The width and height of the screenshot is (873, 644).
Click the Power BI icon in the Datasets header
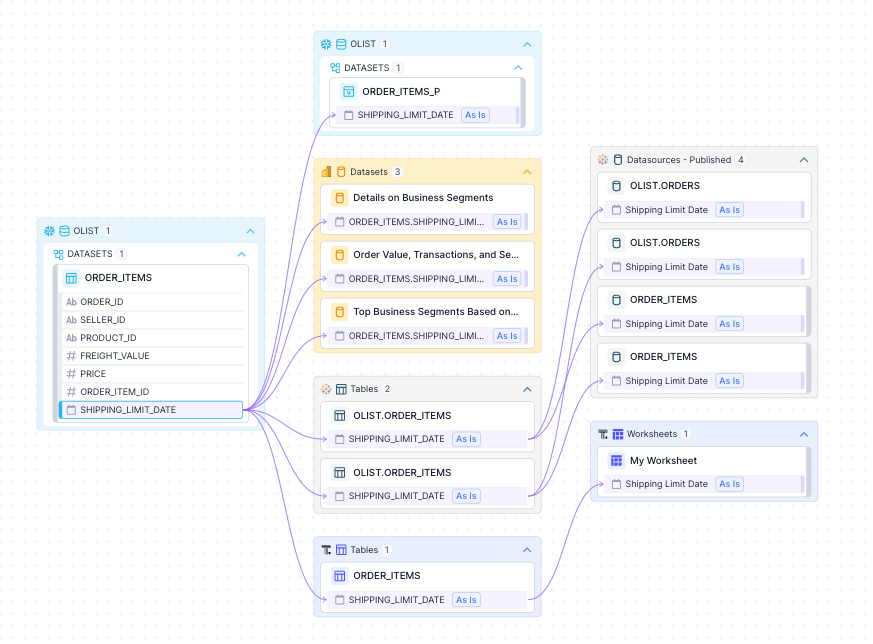point(326,172)
